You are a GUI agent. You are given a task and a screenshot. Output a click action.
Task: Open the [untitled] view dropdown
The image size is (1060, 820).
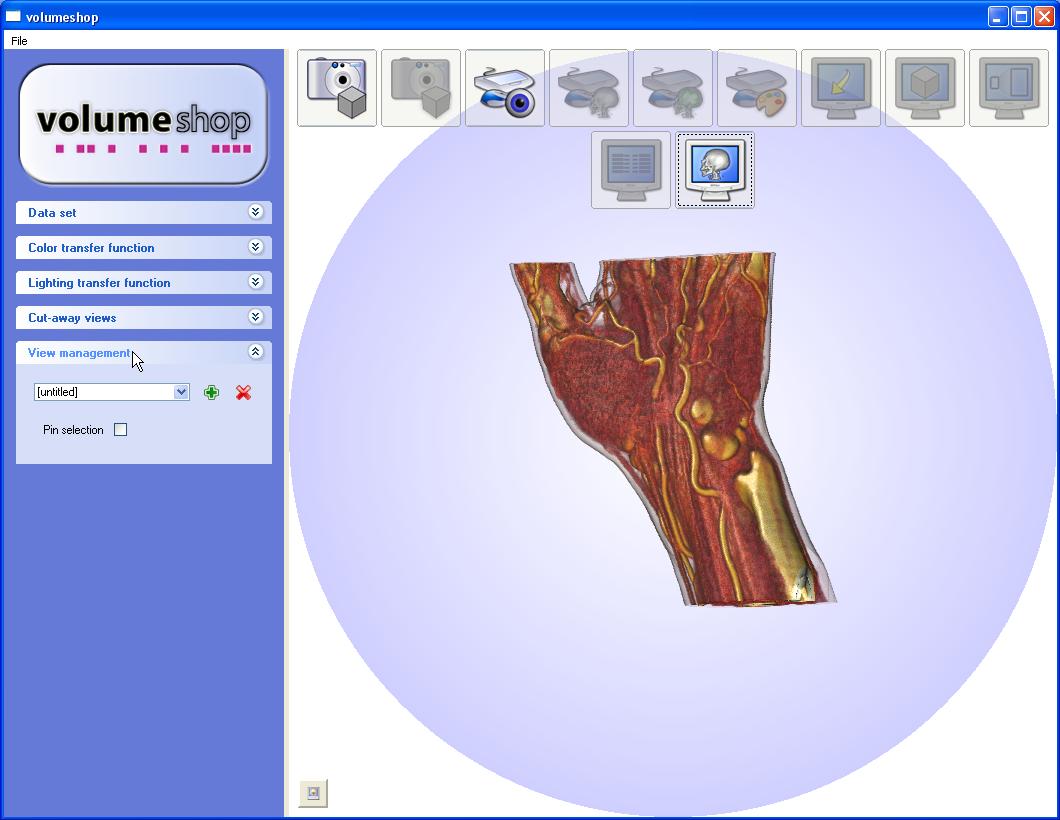tap(181, 392)
